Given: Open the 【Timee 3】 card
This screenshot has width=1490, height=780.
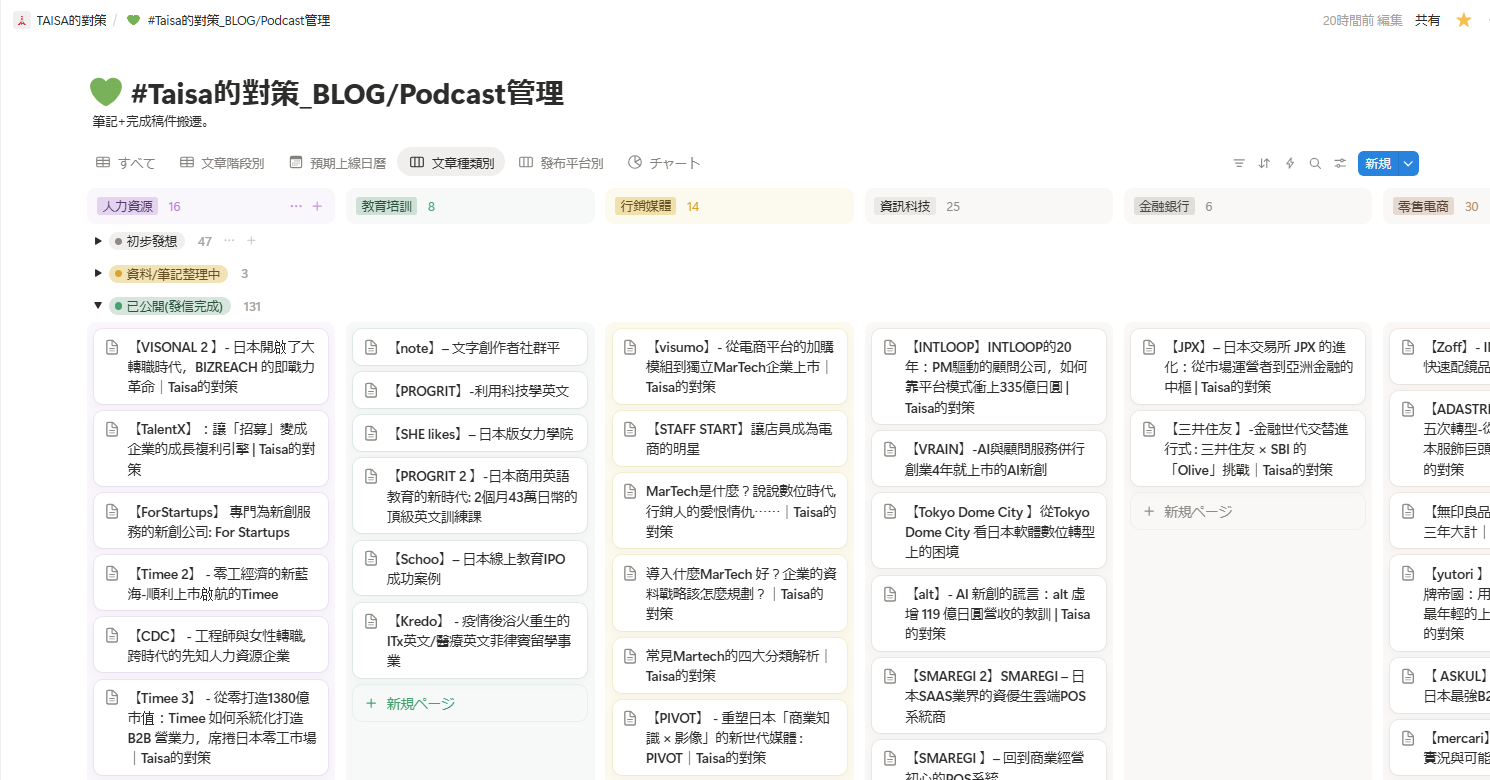Looking at the screenshot, I should click(211, 726).
